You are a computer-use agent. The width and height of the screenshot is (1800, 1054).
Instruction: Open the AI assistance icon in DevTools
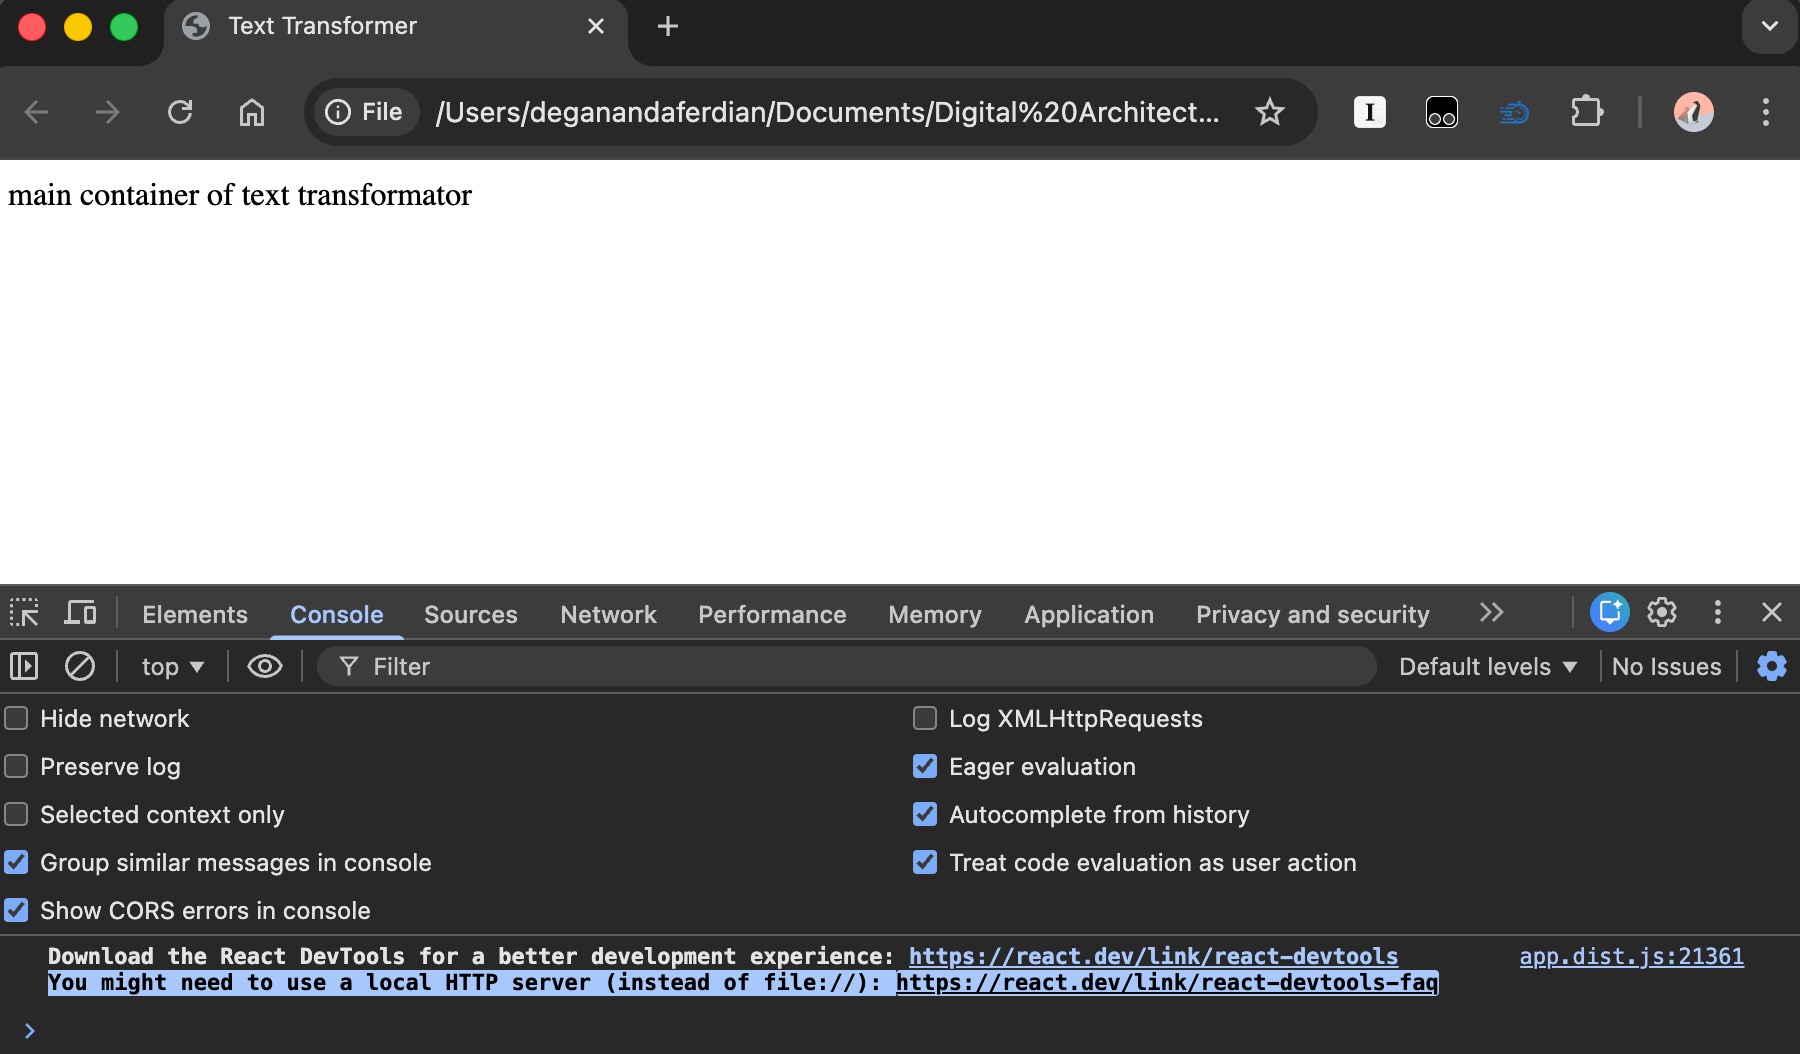pos(1609,613)
